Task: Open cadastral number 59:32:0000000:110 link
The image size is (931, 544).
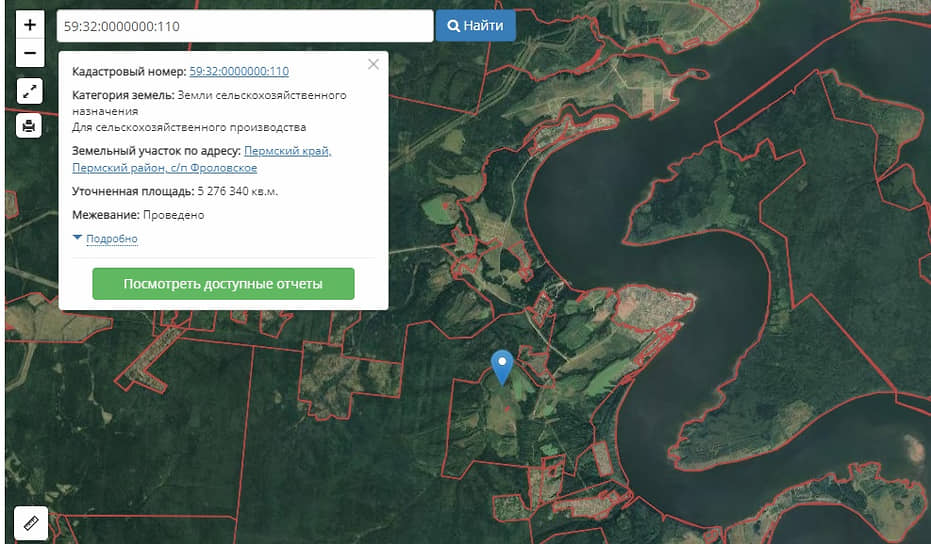Action: coord(239,71)
